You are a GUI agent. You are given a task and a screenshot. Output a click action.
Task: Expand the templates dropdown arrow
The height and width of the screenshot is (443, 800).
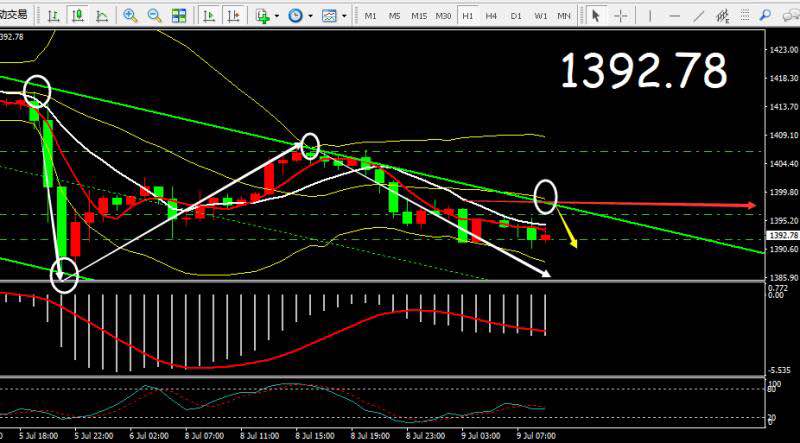[344, 16]
